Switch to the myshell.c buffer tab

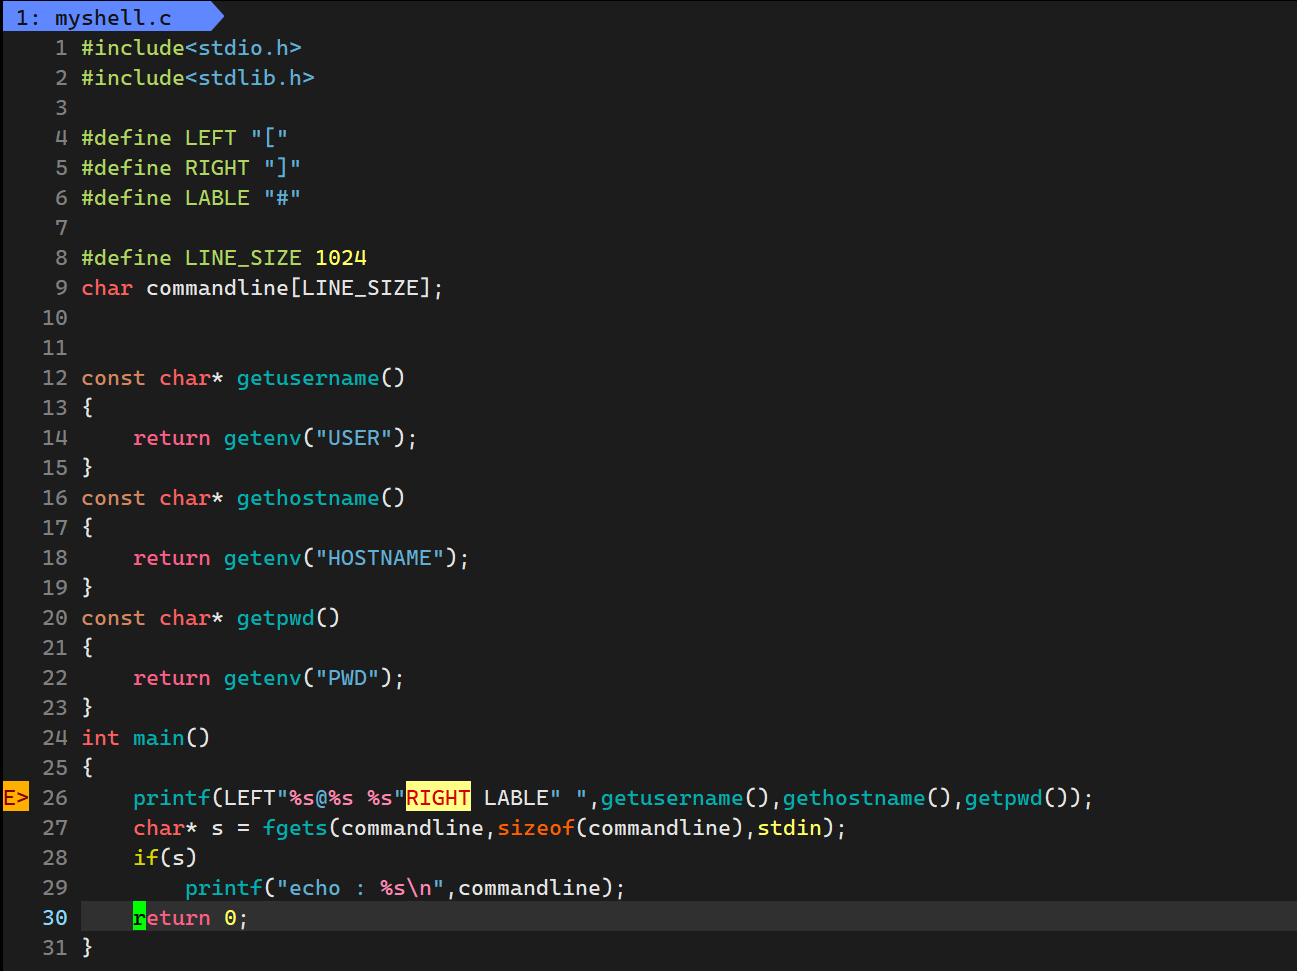tap(112, 17)
